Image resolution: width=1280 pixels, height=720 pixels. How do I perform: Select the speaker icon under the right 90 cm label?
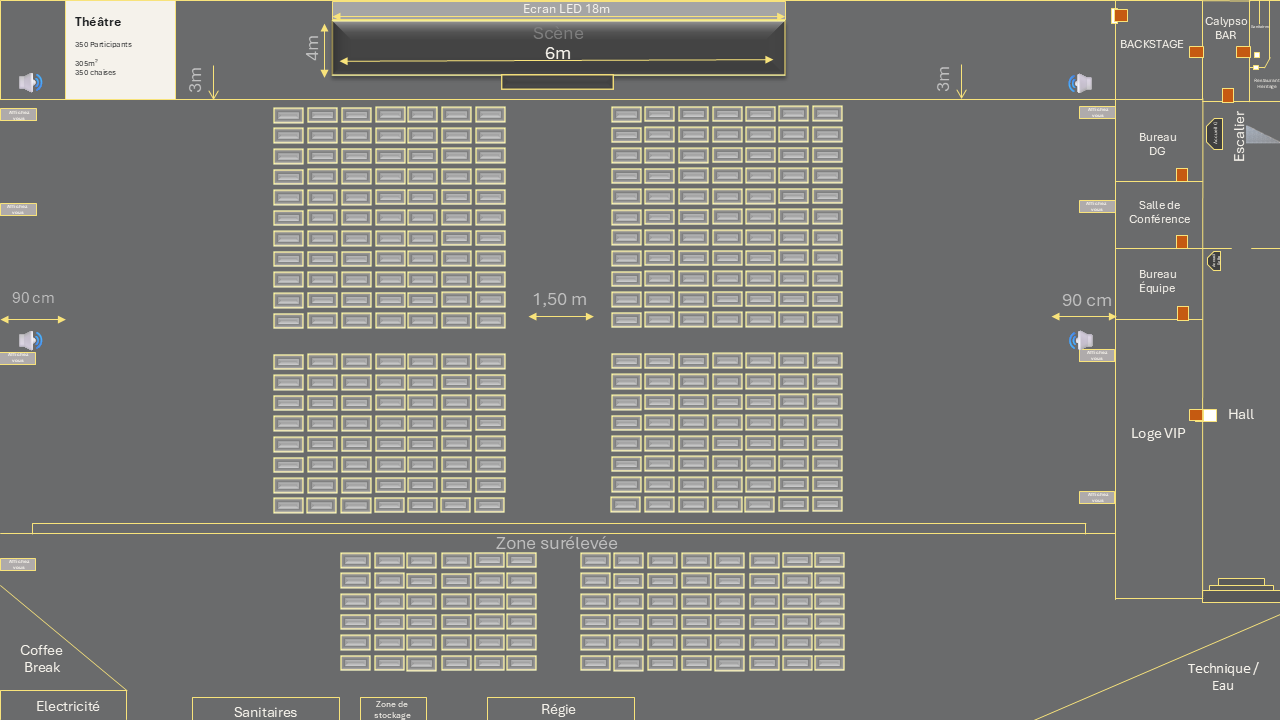tap(1080, 340)
